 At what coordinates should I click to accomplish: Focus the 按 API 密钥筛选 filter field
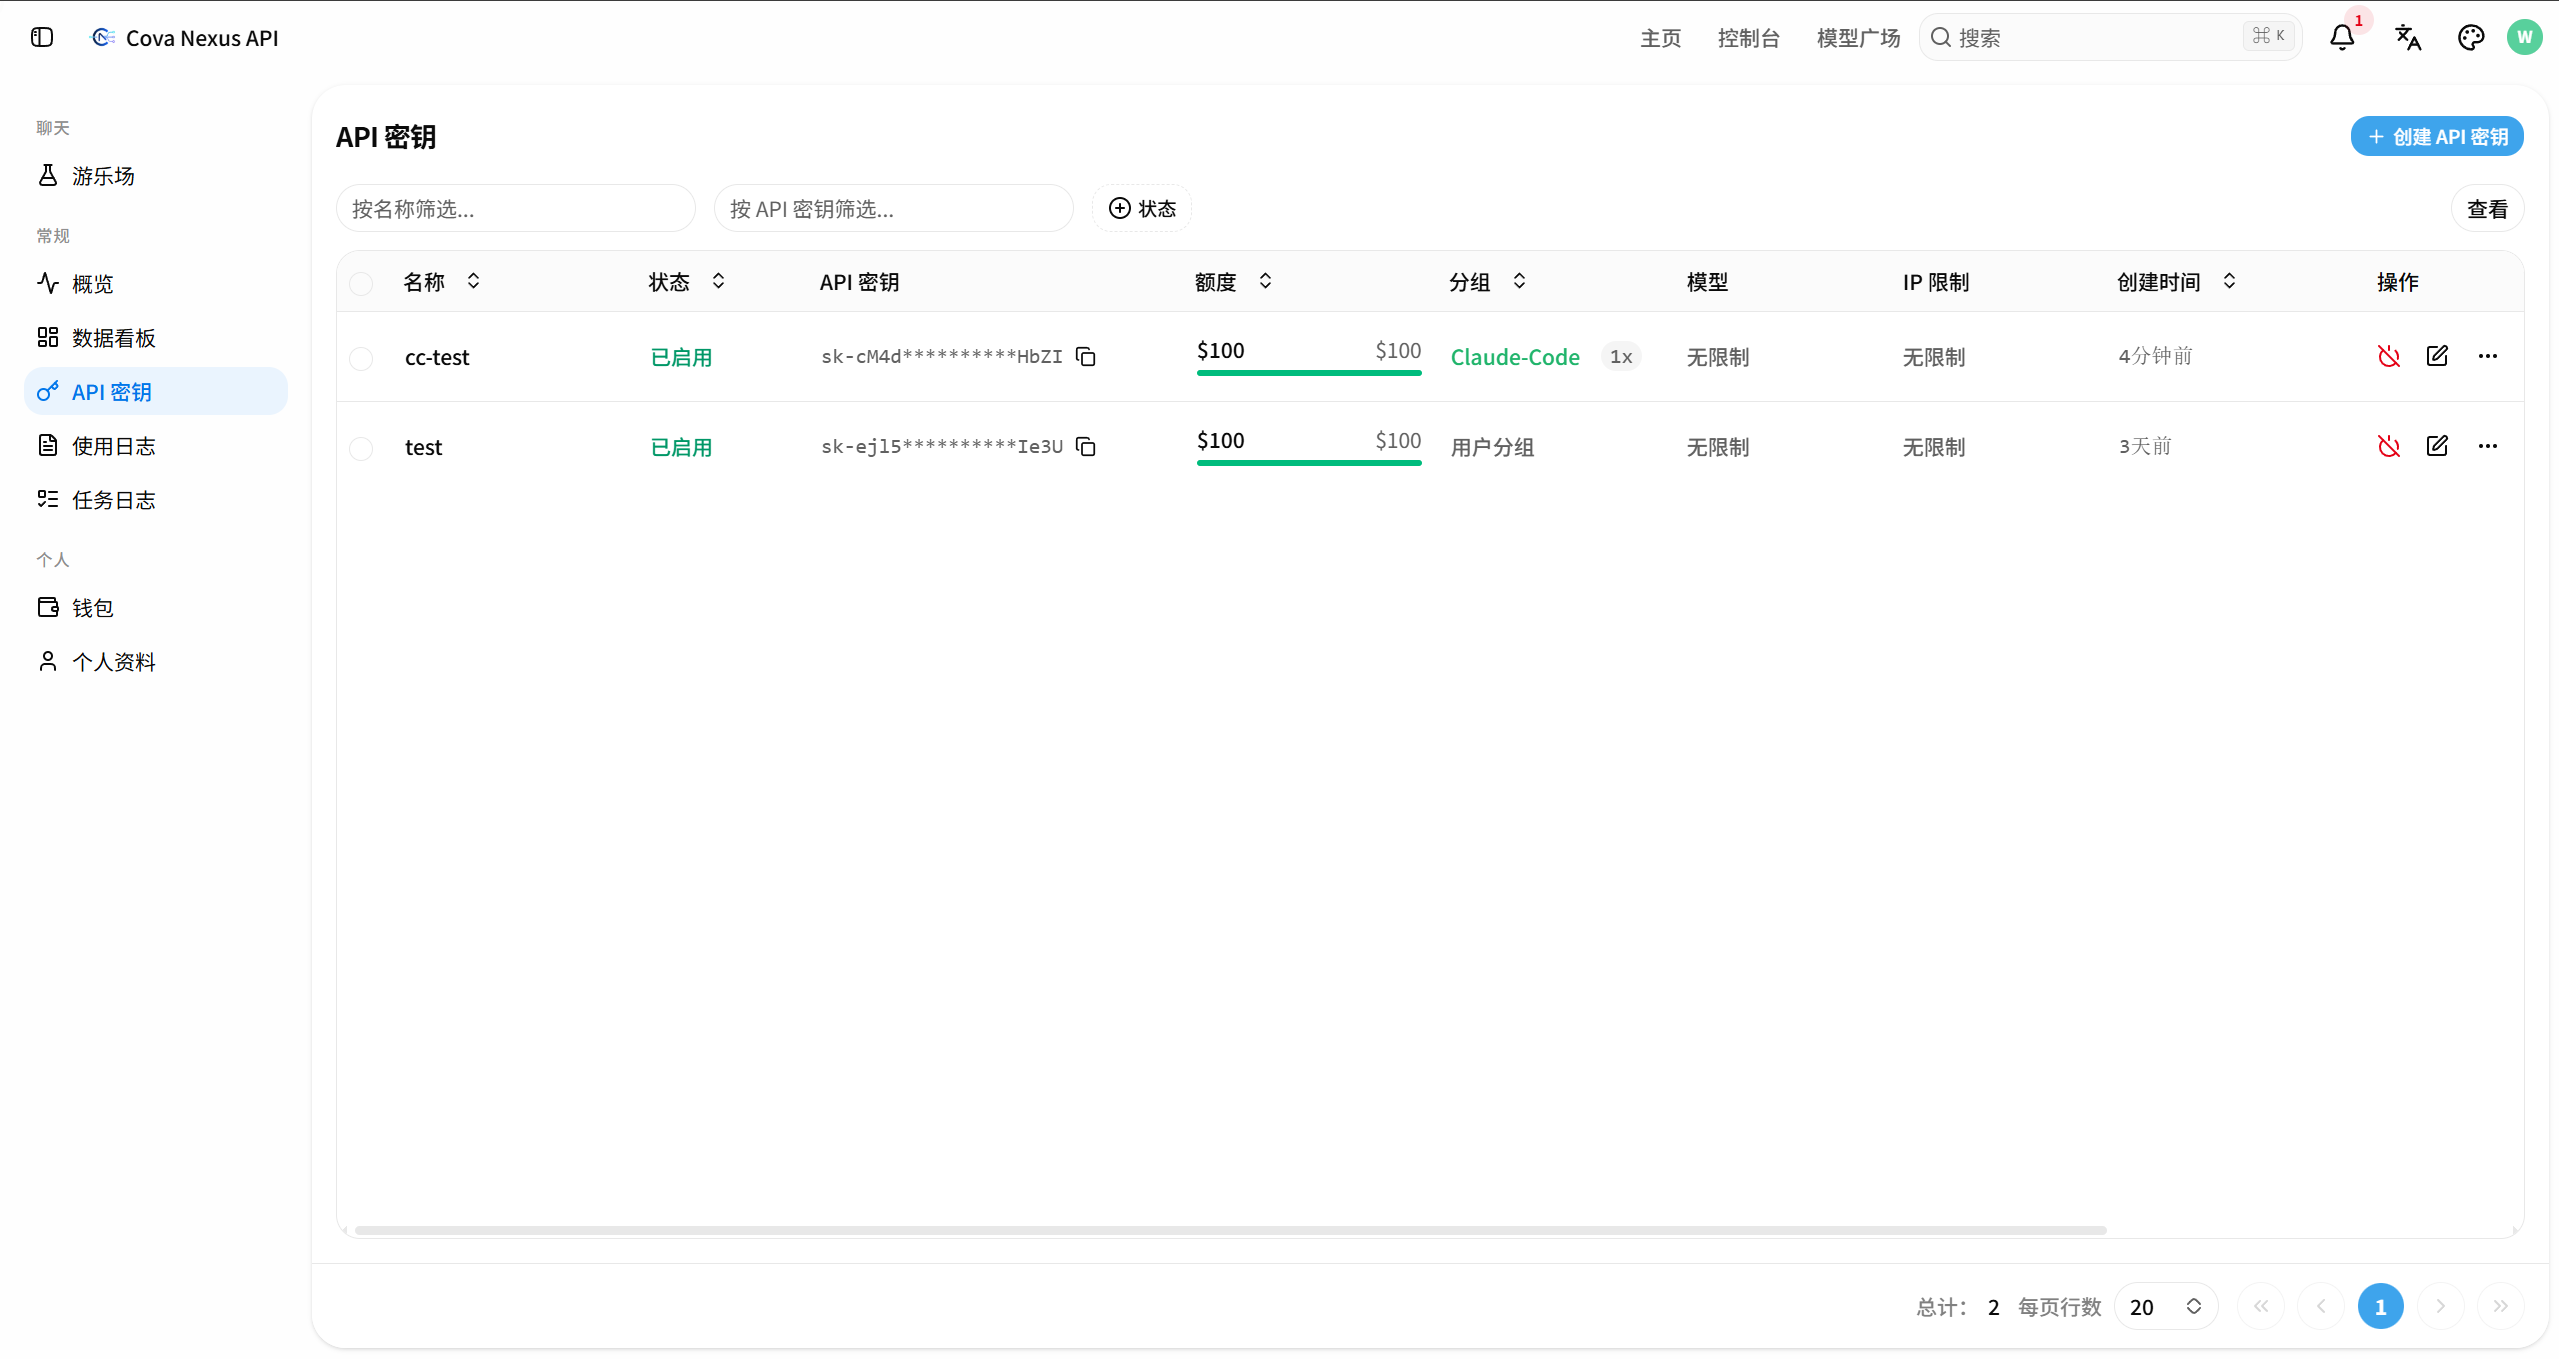[894, 208]
